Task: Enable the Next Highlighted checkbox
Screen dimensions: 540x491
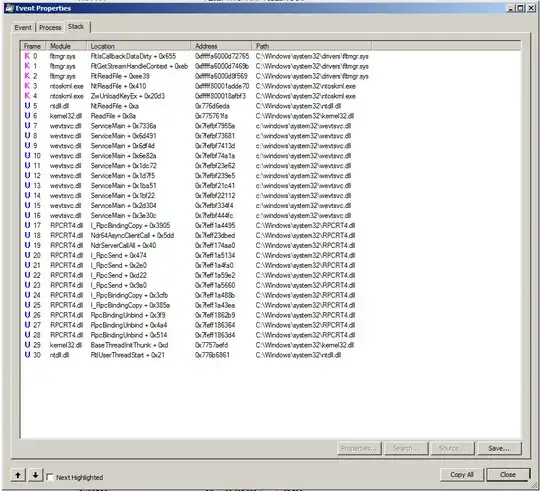Action: (x=50, y=477)
